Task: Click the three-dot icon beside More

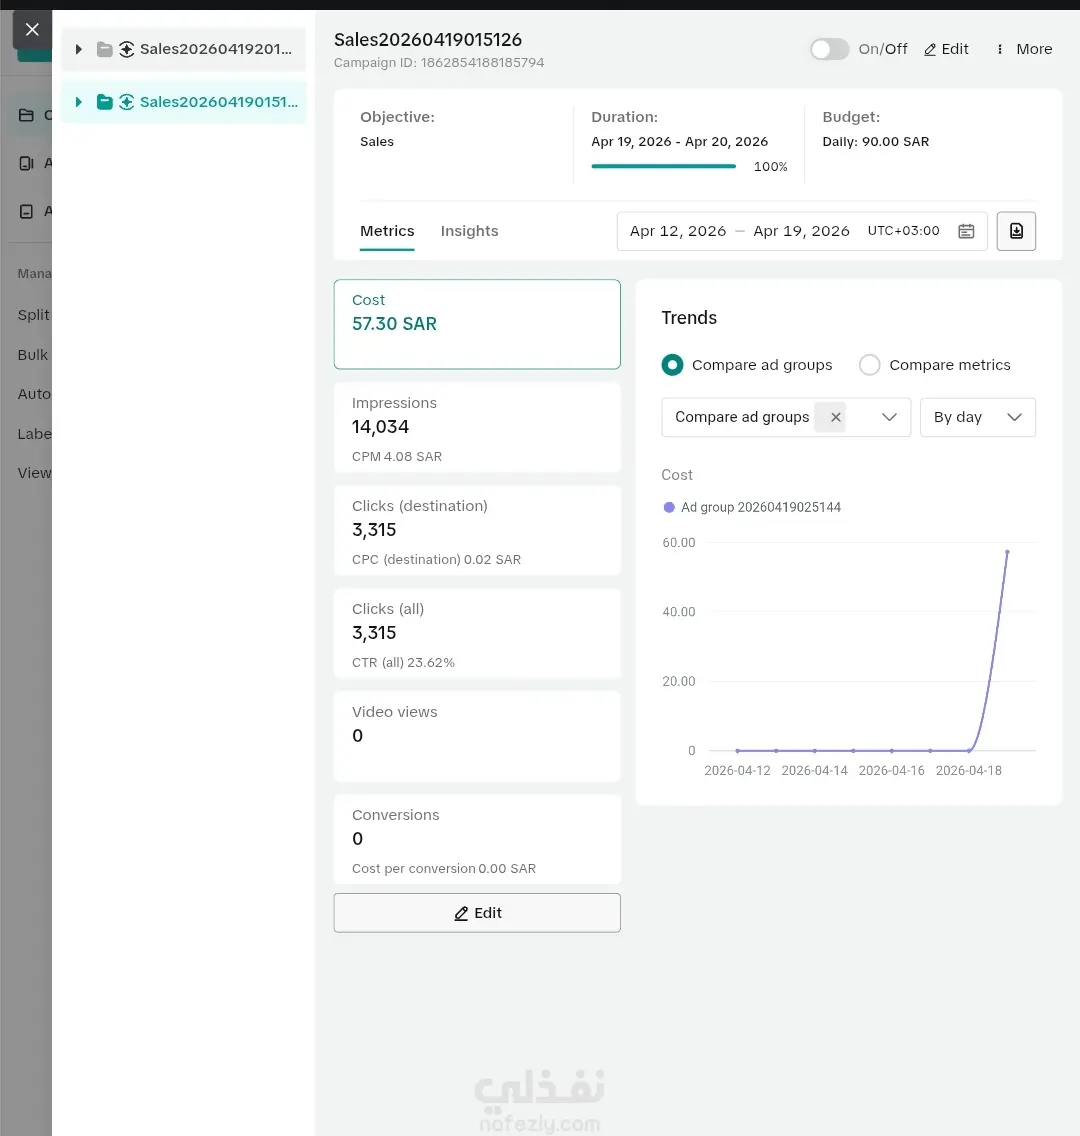Action: click(x=1000, y=49)
